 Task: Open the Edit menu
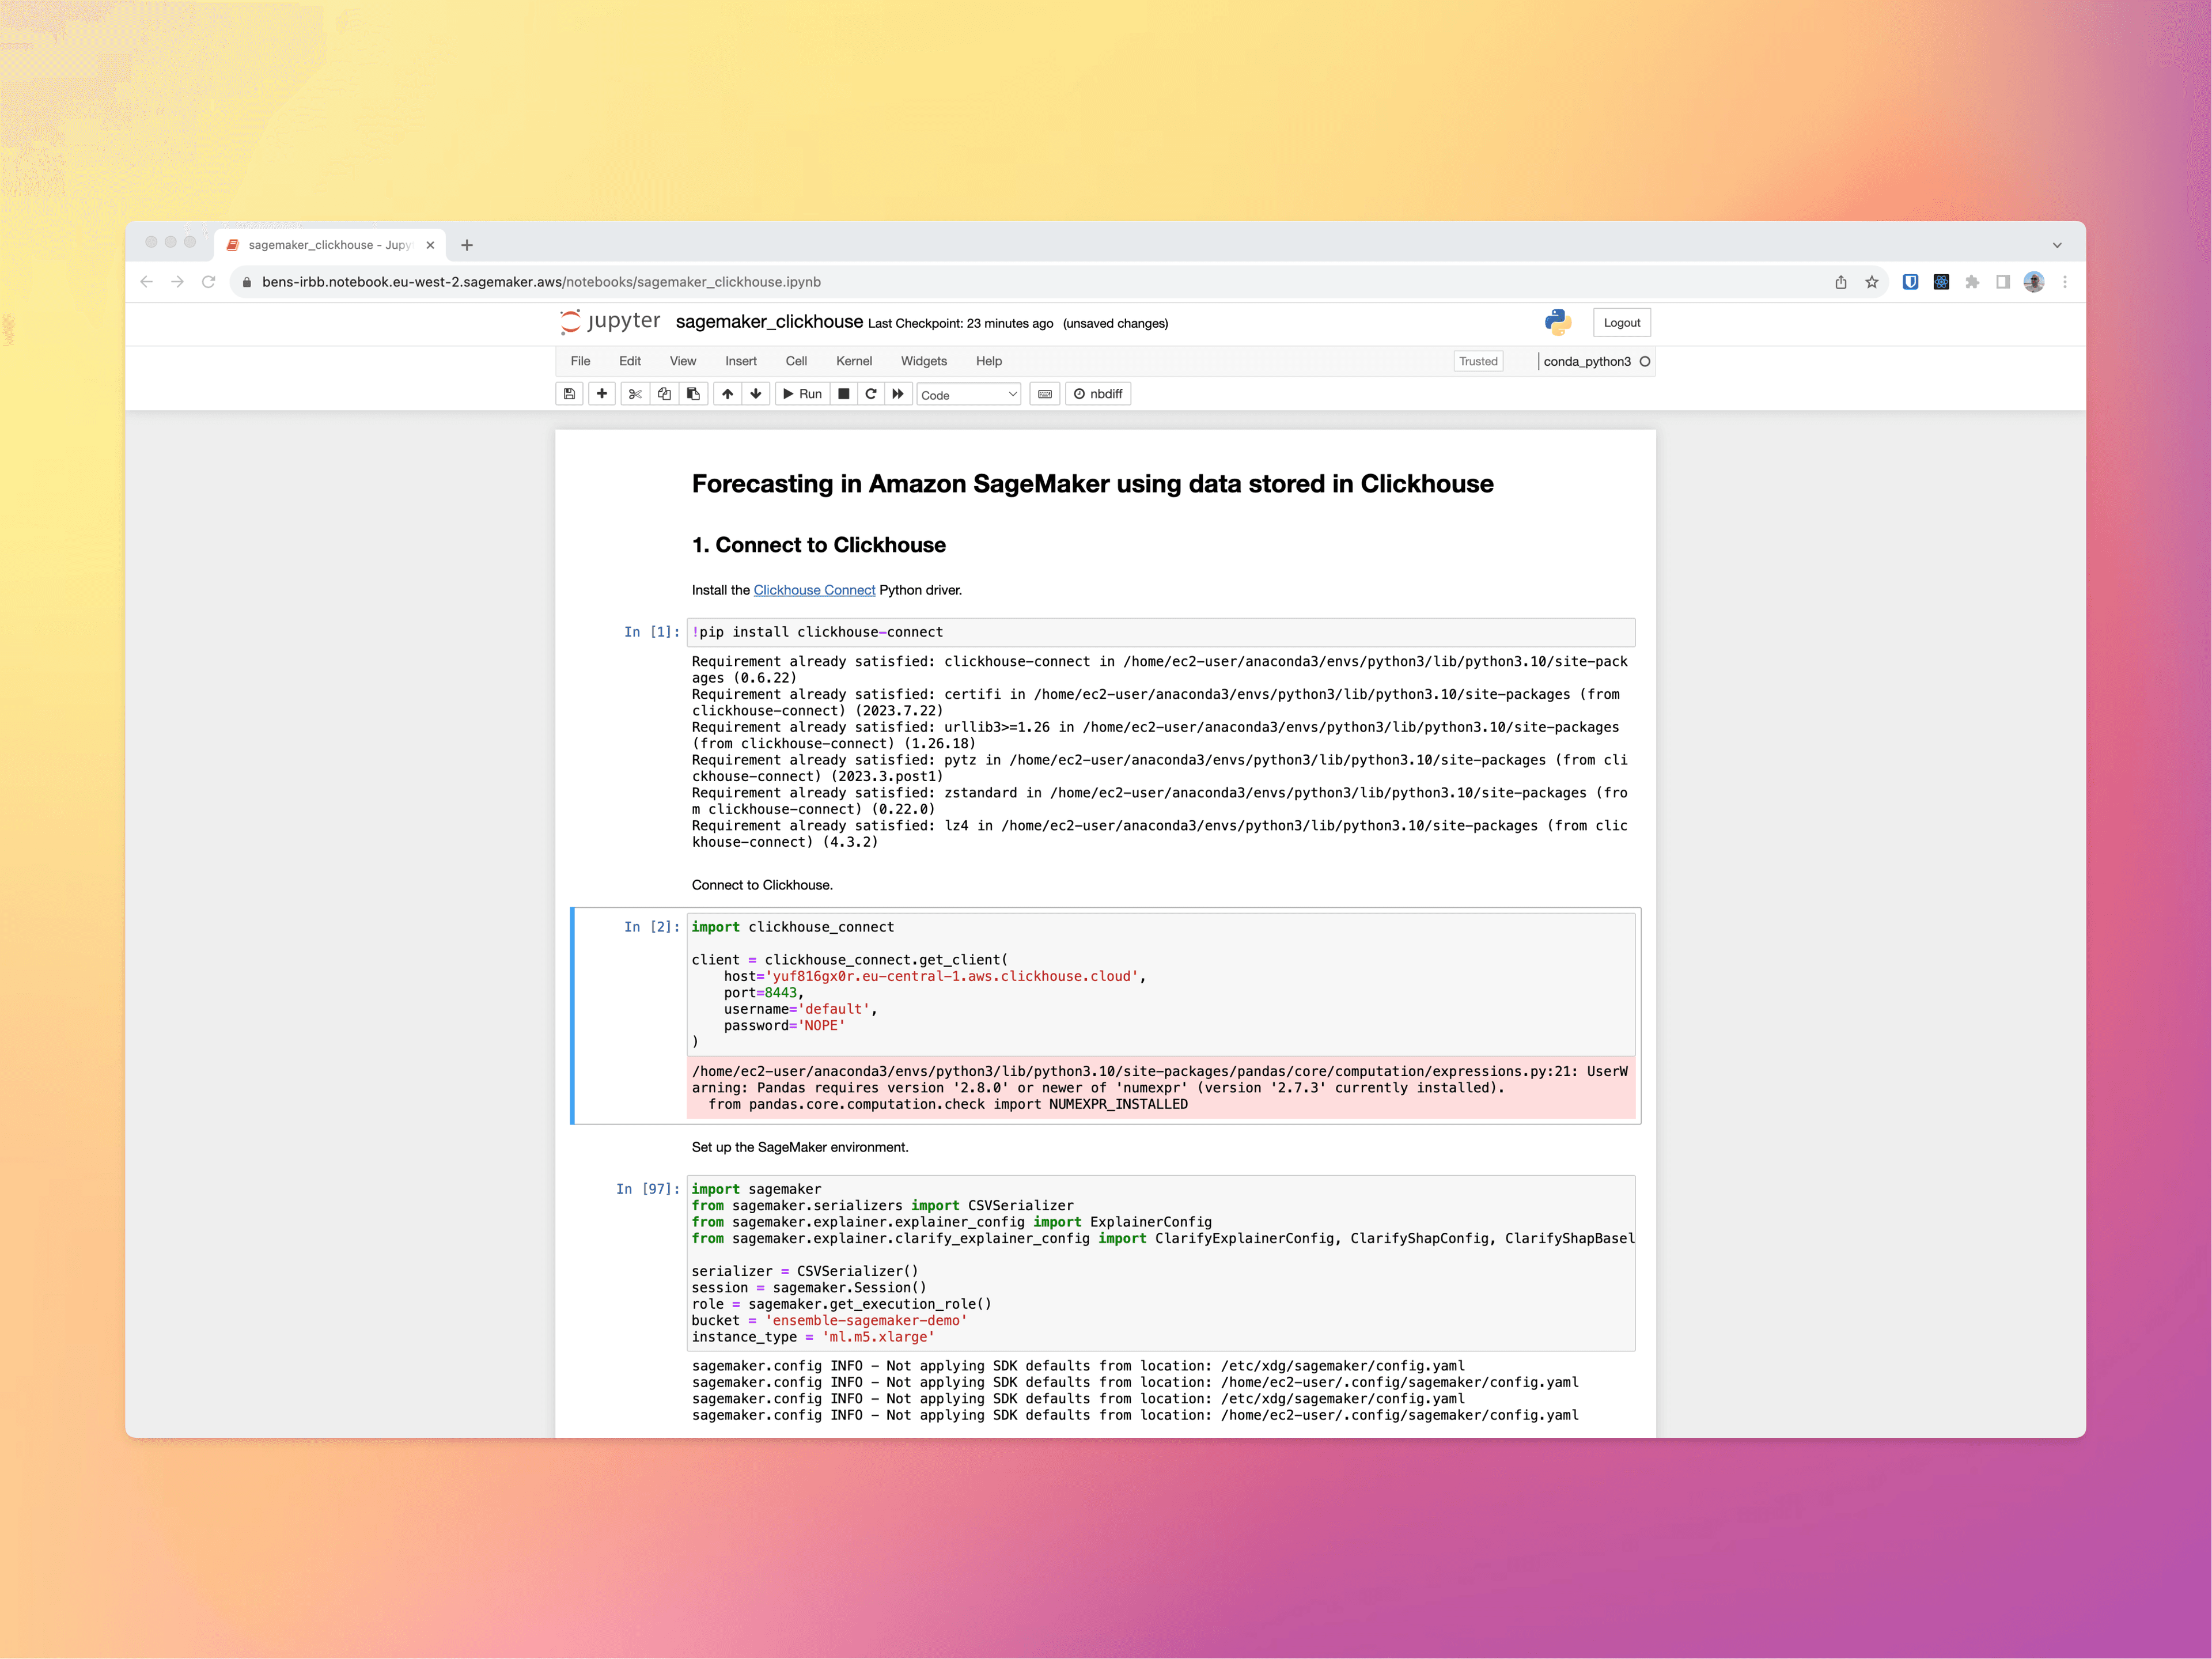pos(630,361)
